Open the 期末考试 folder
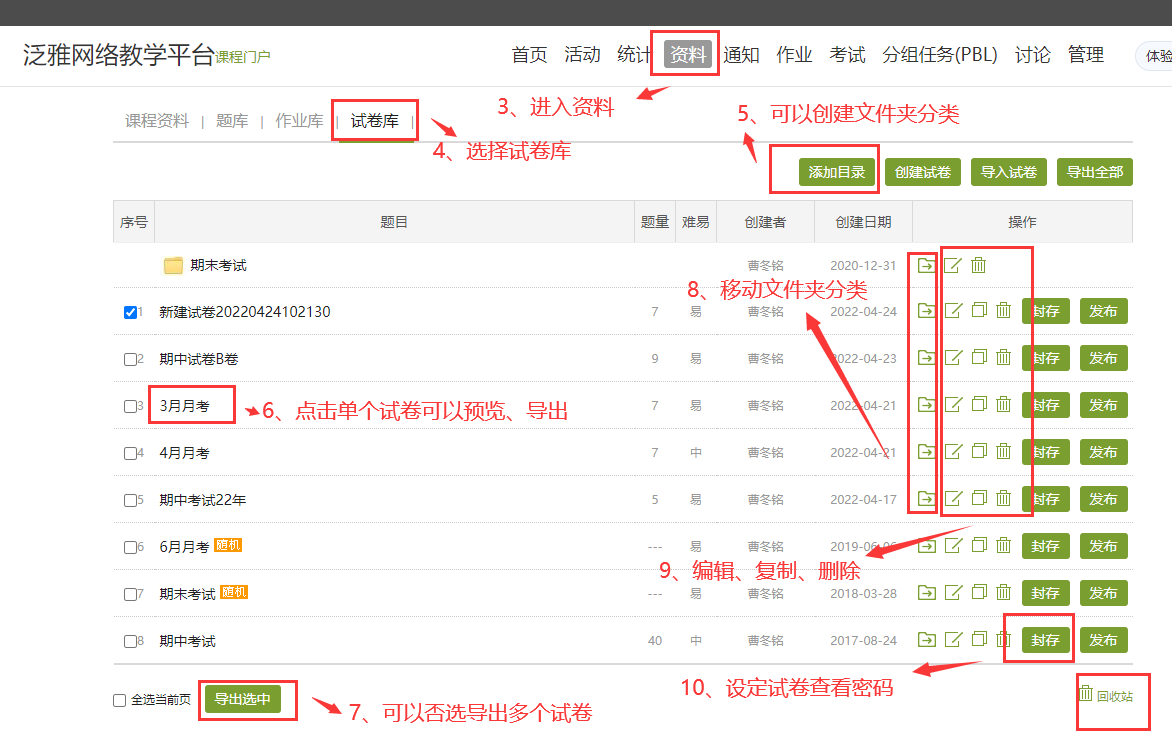 (218, 265)
